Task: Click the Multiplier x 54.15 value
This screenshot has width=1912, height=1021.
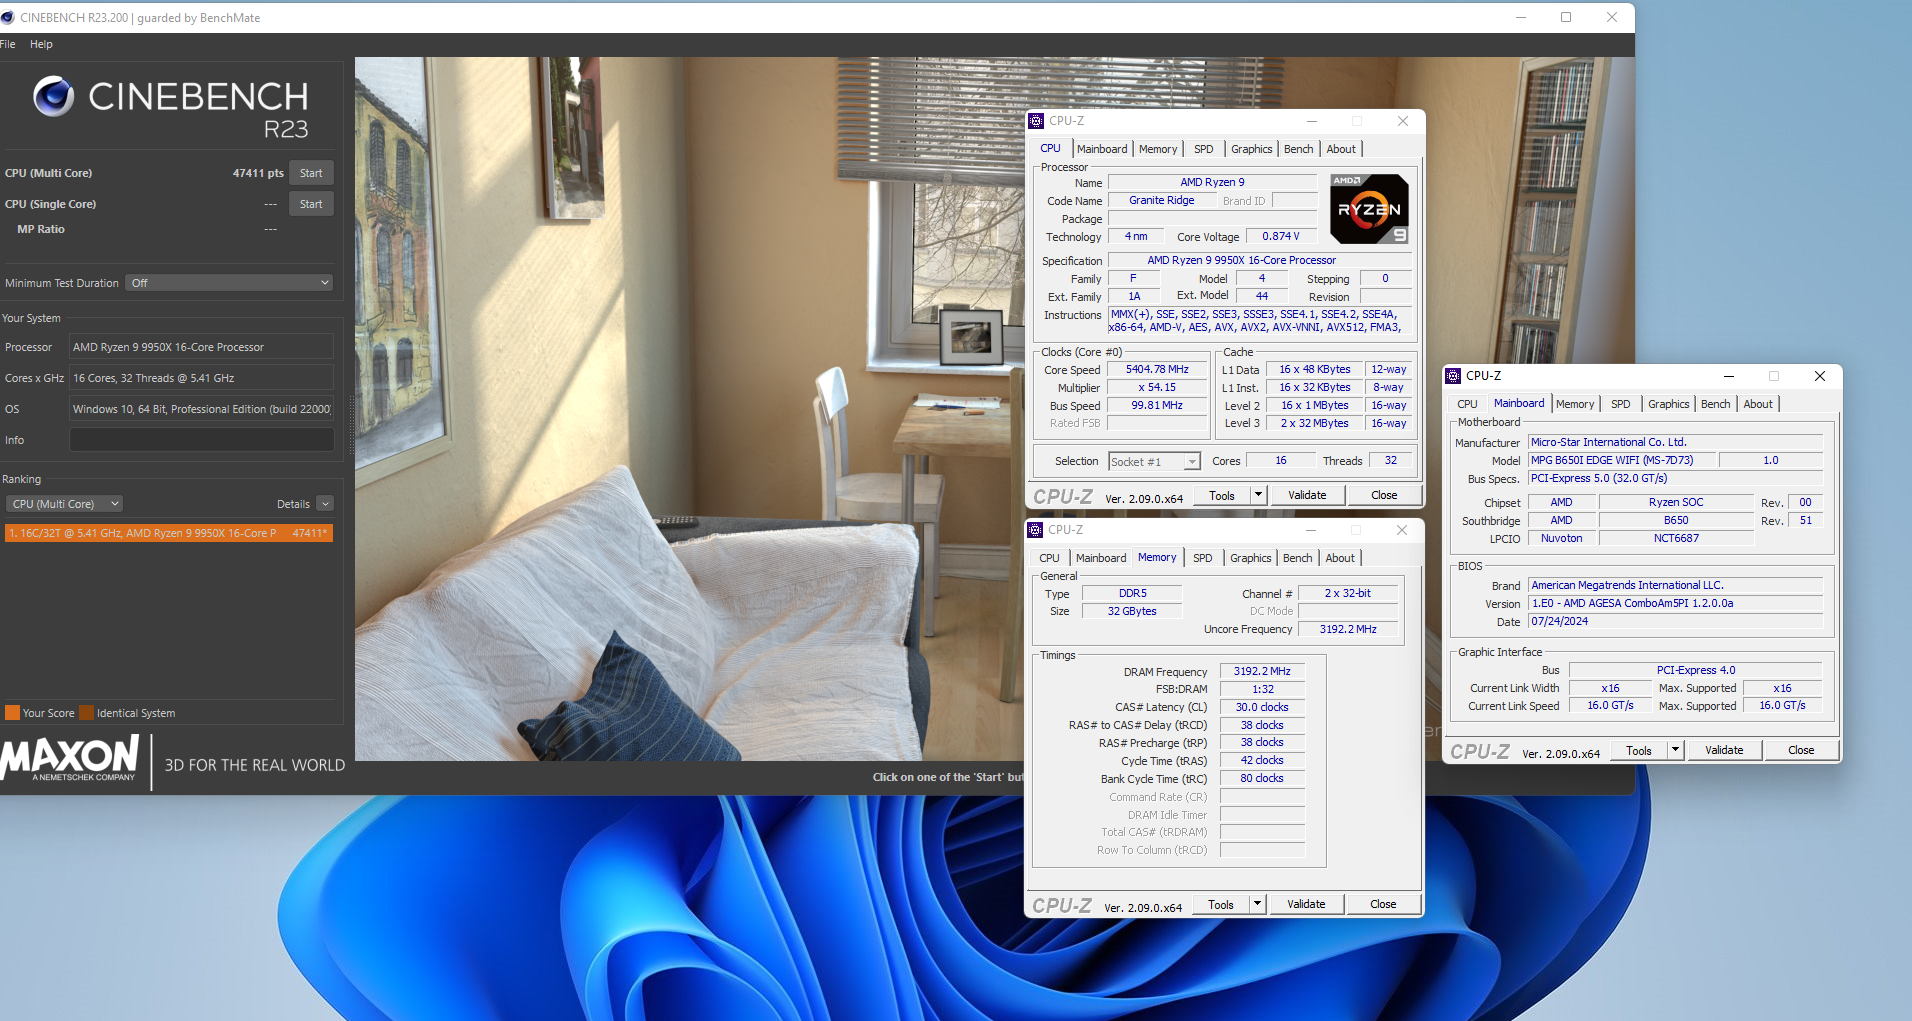Action: [1157, 388]
